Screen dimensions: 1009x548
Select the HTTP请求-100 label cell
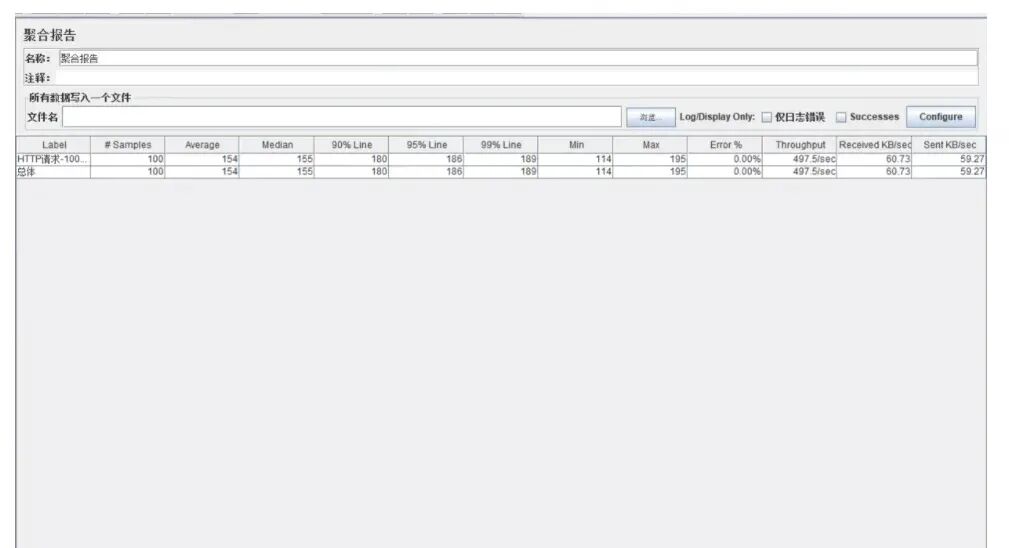(53, 159)
